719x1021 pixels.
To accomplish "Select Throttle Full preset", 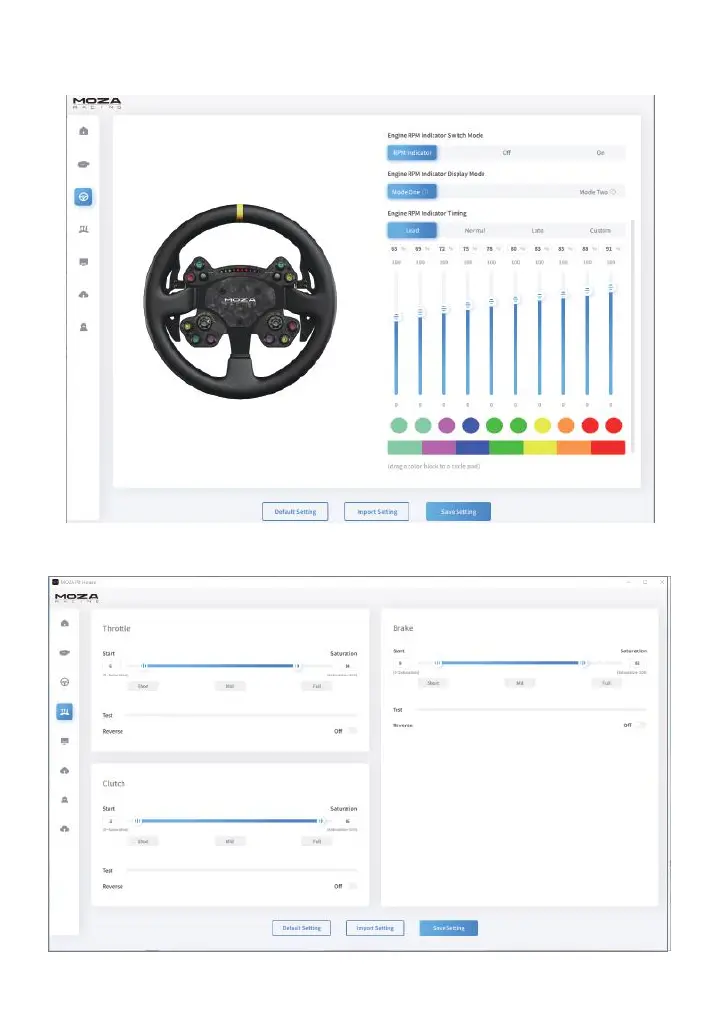I will tap(317, 686).
